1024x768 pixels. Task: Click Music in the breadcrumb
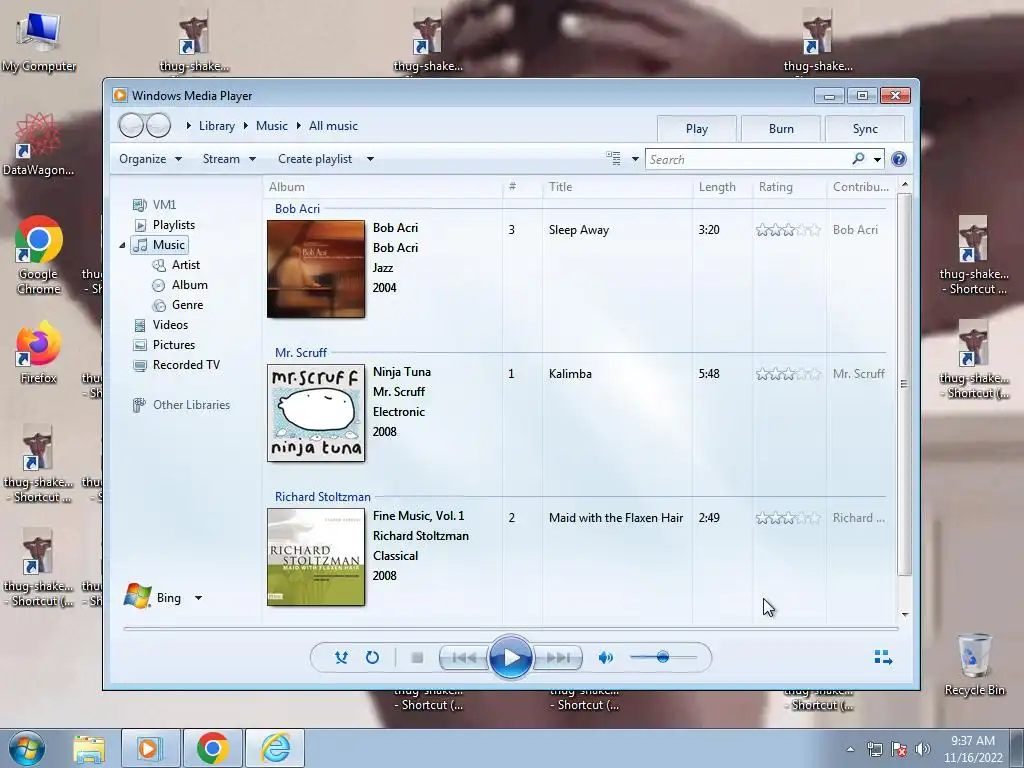(x=272, y=126)
